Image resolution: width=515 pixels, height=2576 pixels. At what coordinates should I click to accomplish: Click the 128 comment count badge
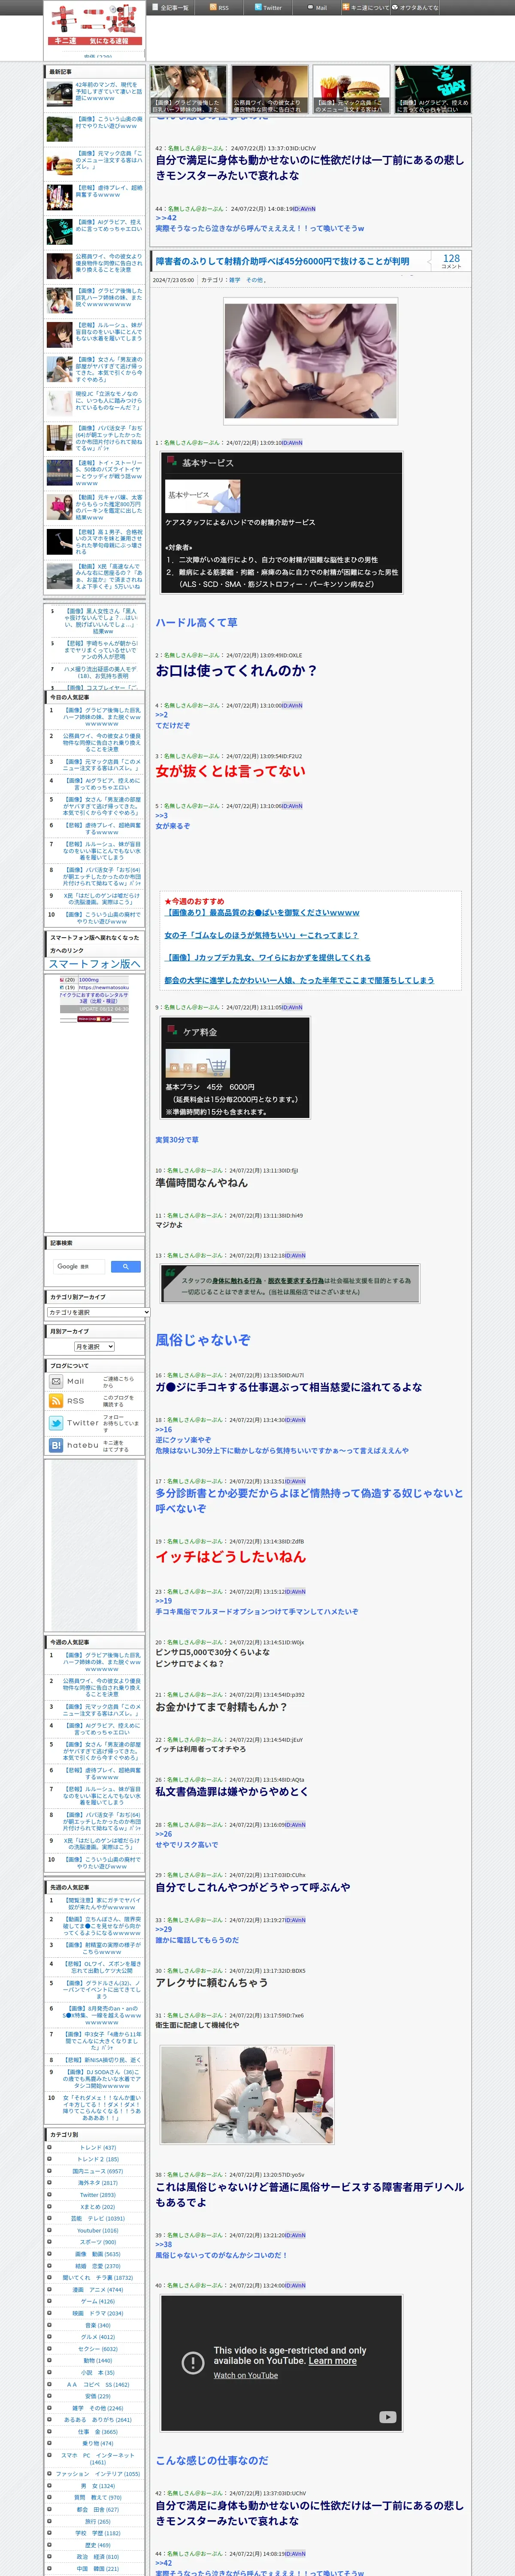(451, 260)
